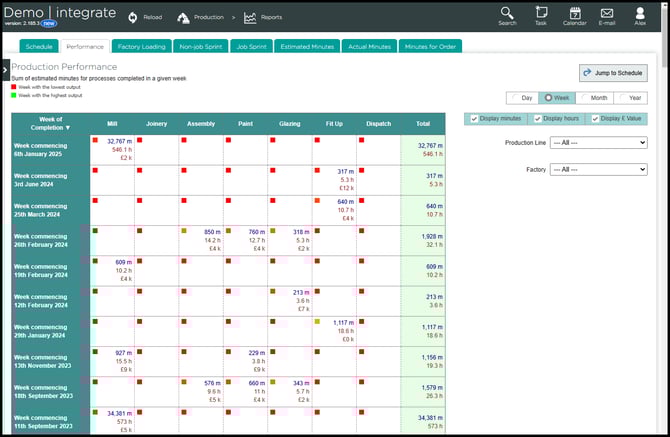
Task: Expand the Production Line dropdown
Action: 598,143
